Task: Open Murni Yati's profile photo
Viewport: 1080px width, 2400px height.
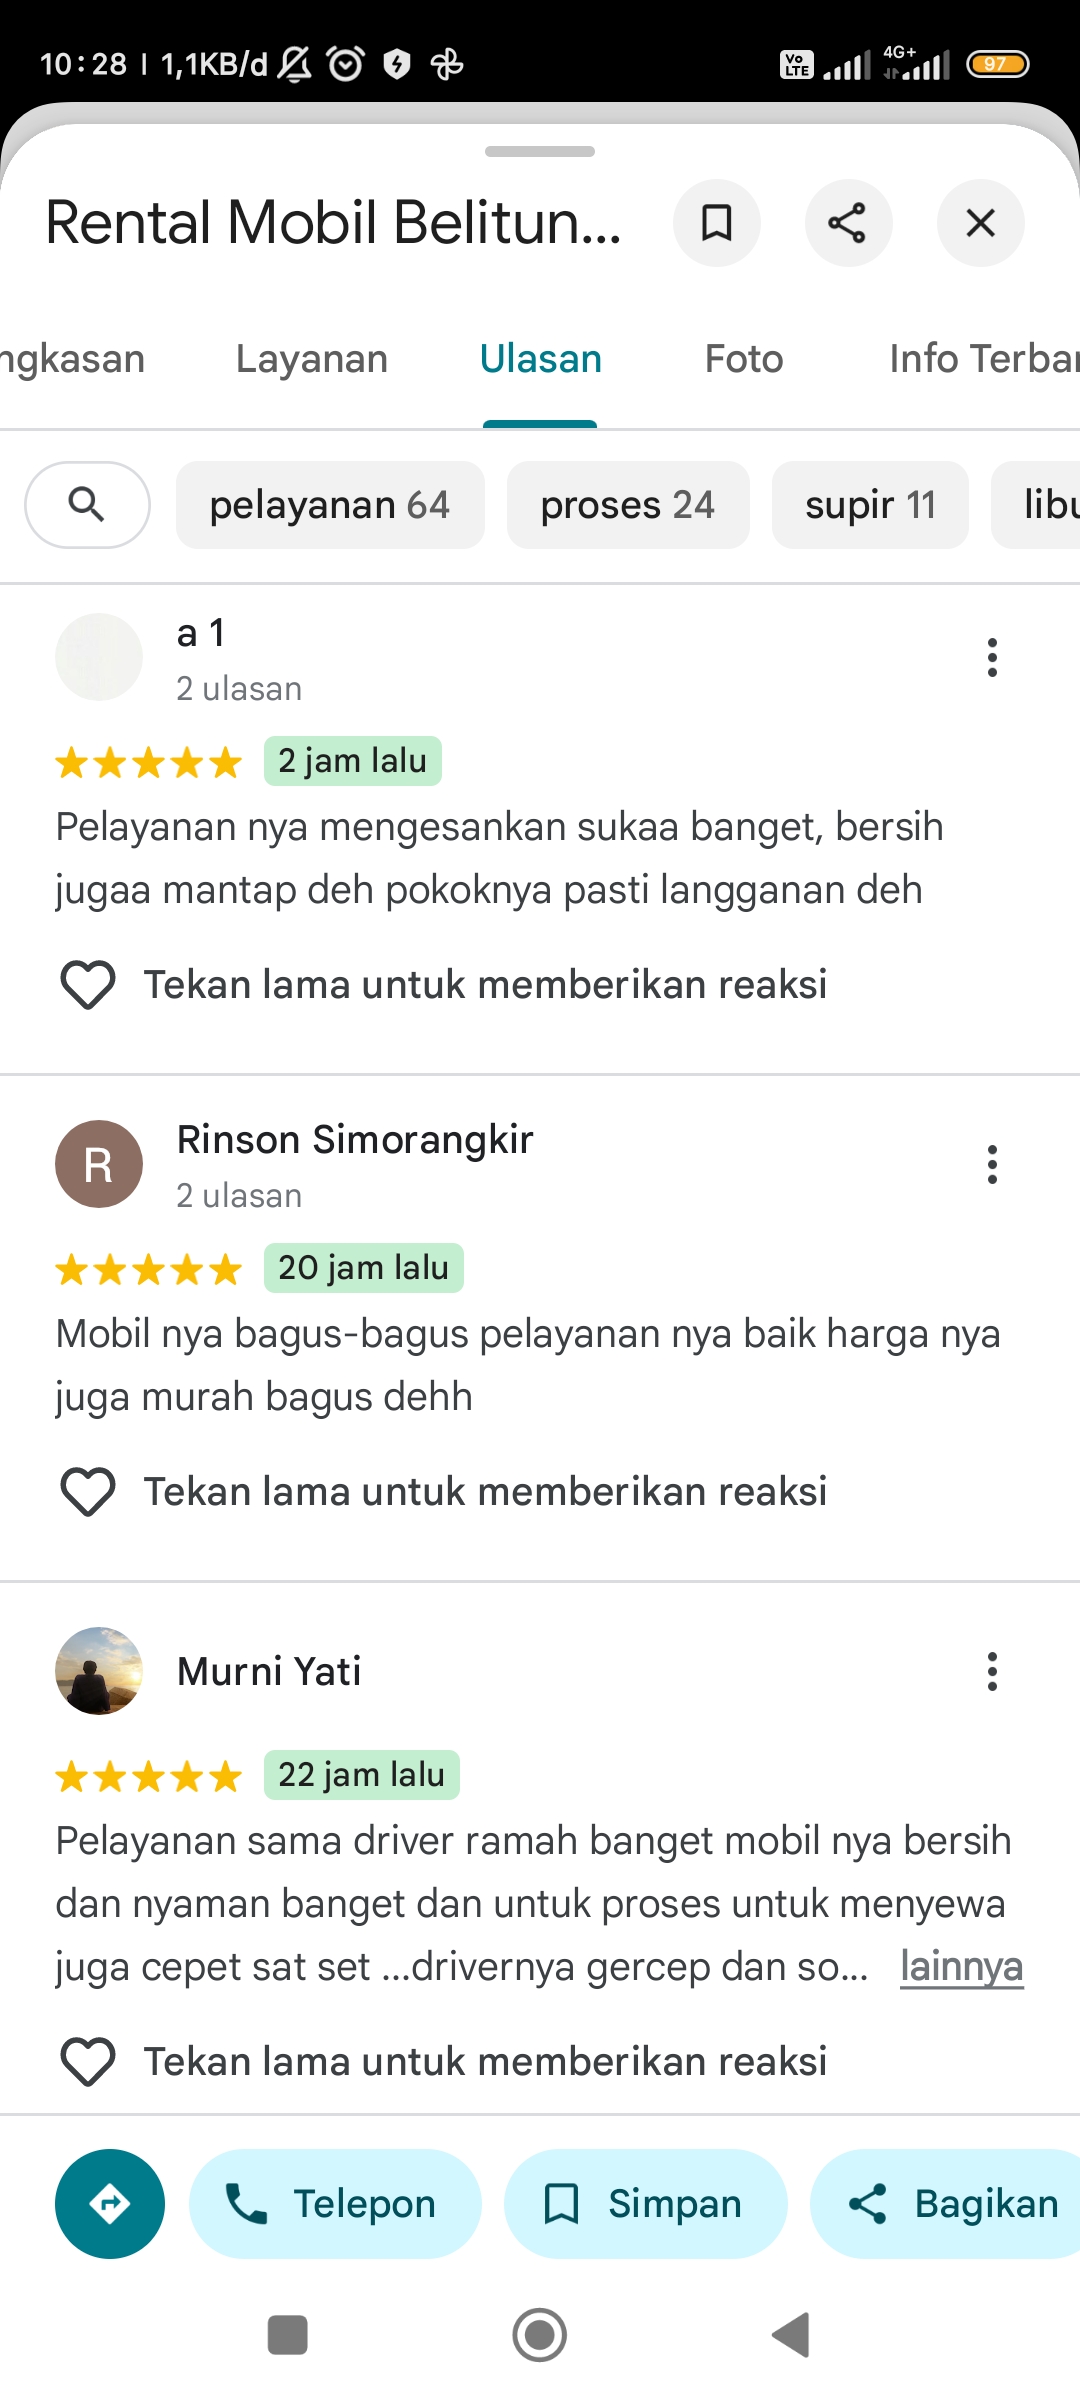Action: tap(99, 1671)
